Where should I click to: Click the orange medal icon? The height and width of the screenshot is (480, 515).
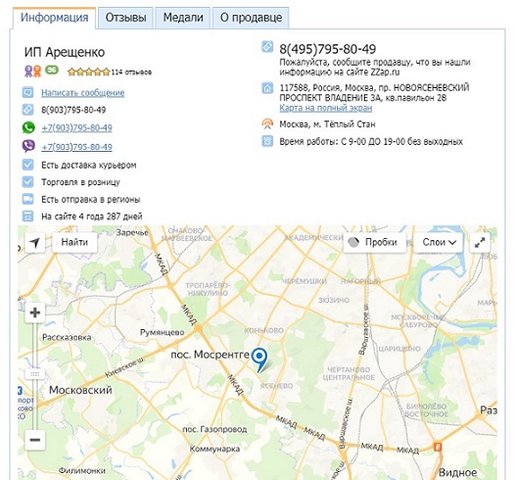coord(37,71)
